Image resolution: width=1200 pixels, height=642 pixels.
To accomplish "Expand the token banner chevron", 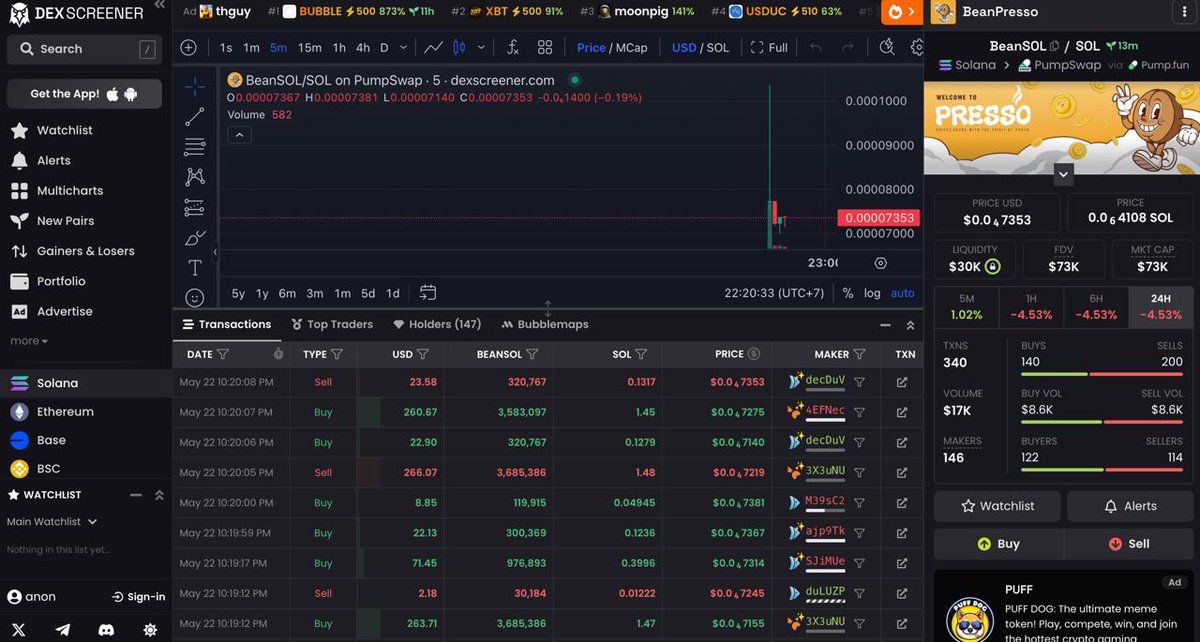I will point(1064,174).
